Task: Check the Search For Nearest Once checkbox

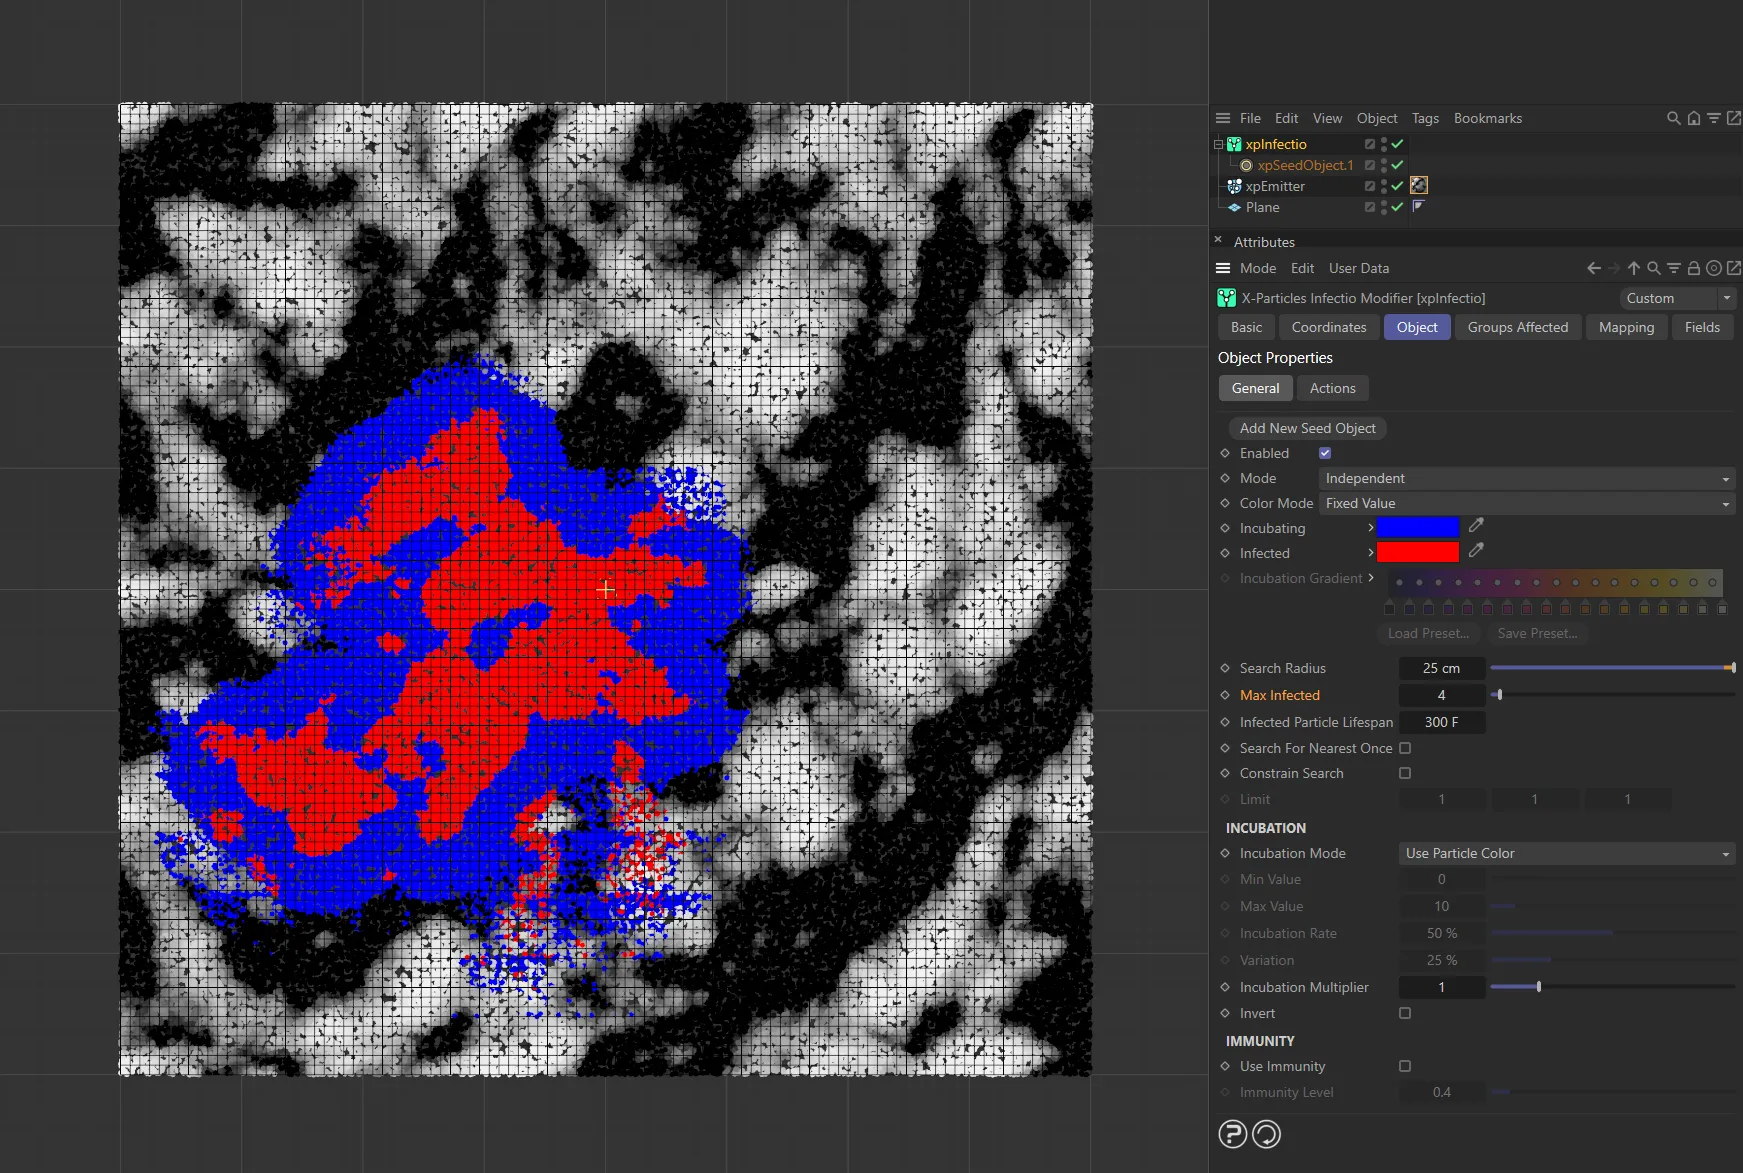Action: point(1405,748)
